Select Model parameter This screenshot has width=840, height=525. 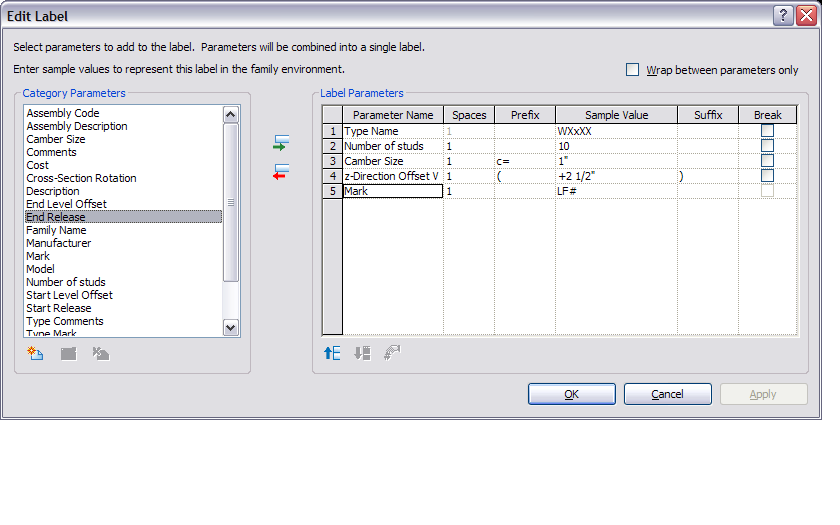tap(123, 269)
